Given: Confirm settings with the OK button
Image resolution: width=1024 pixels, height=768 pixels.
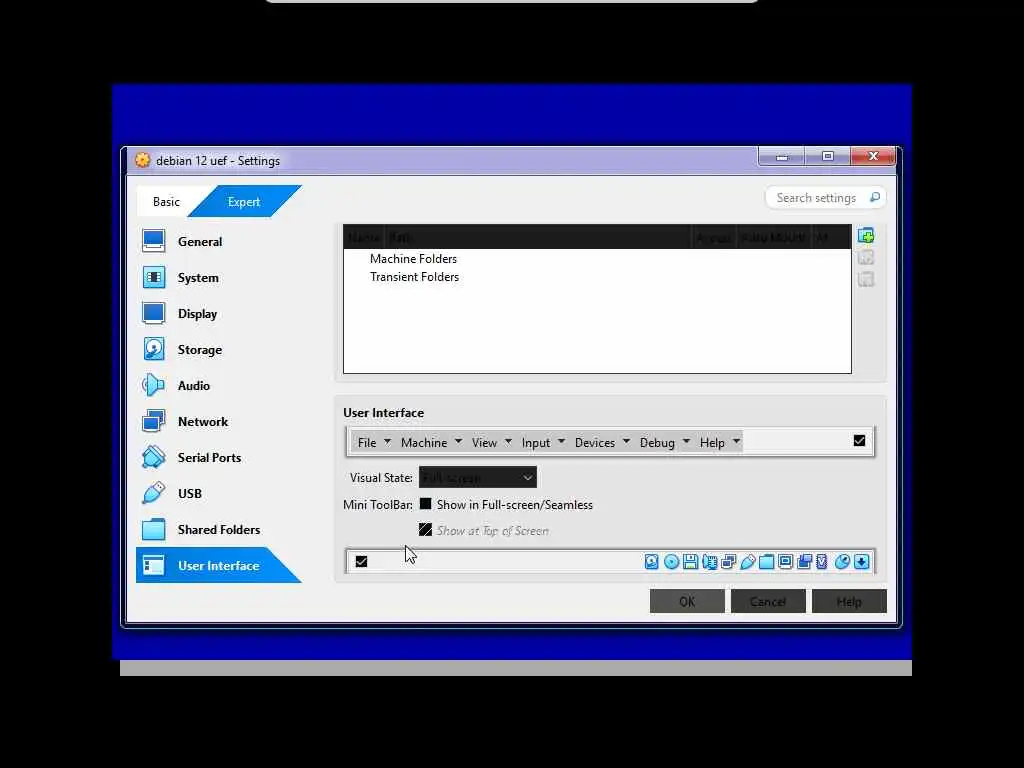Looking at the screenshot, I should (687, 601).
